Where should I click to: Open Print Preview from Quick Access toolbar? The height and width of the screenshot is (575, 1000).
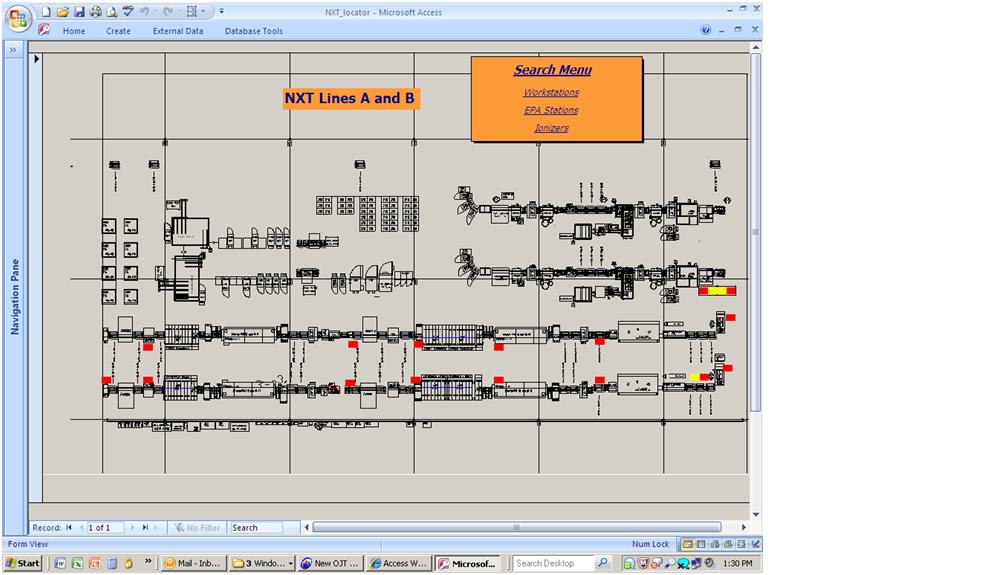click(x=112, y=11)
